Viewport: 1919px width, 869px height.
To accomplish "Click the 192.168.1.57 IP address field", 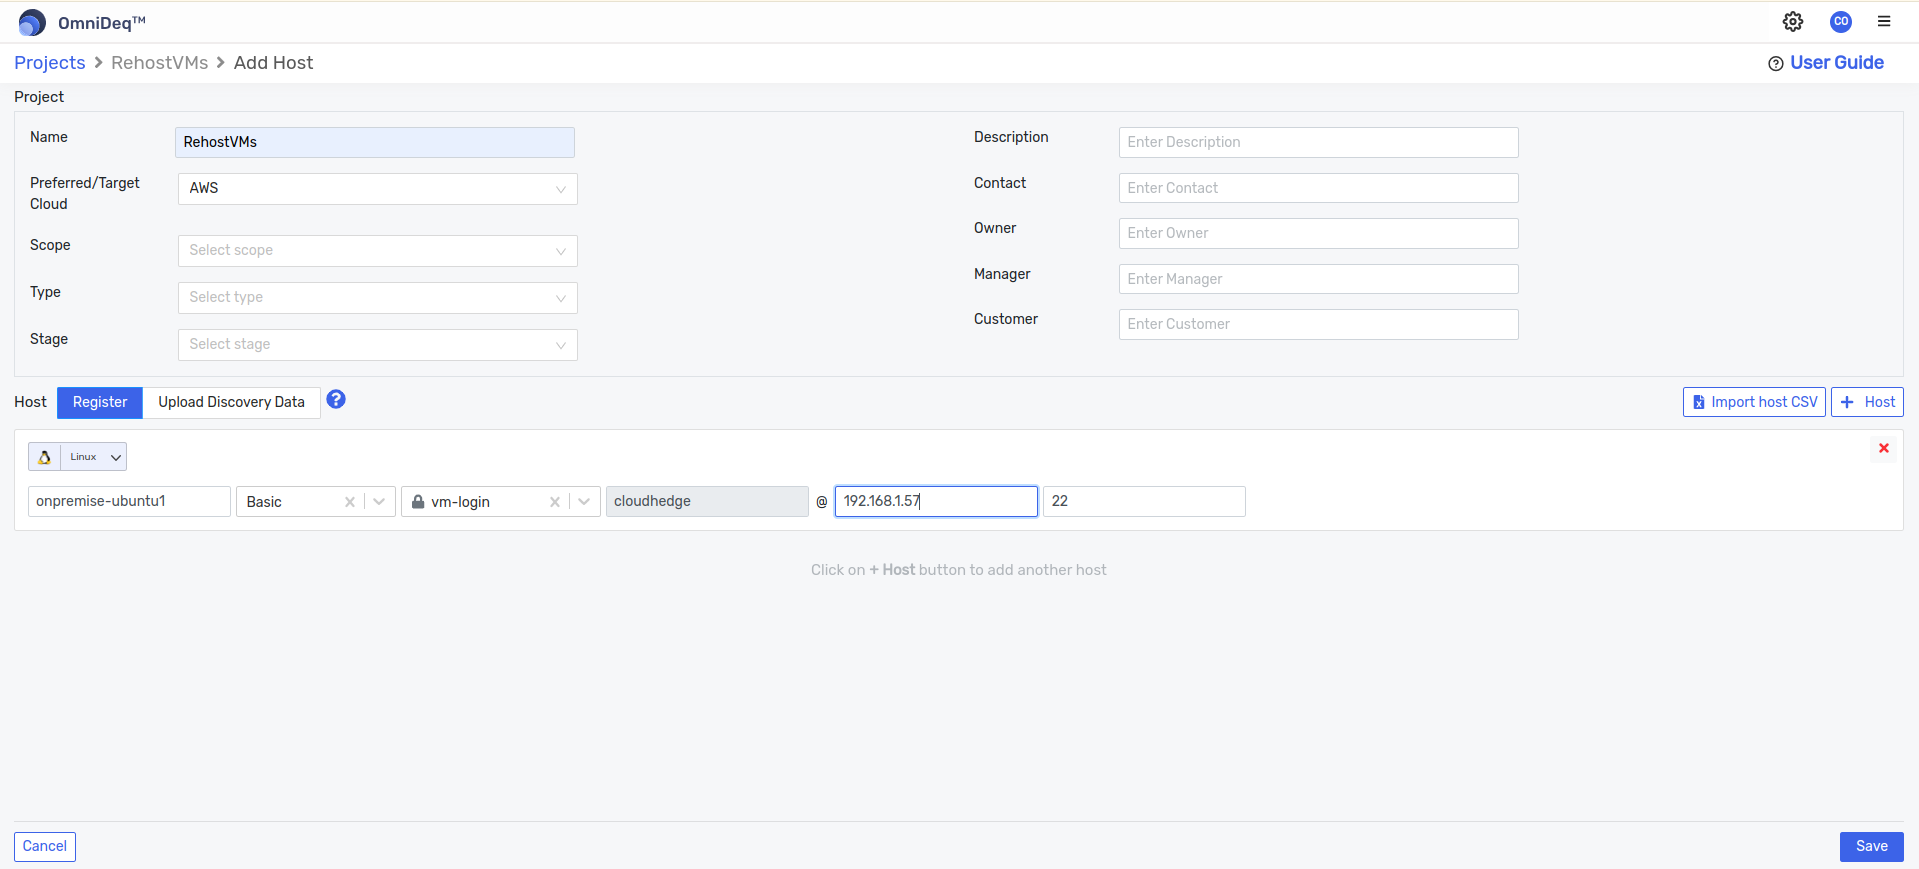I will 936,501.
